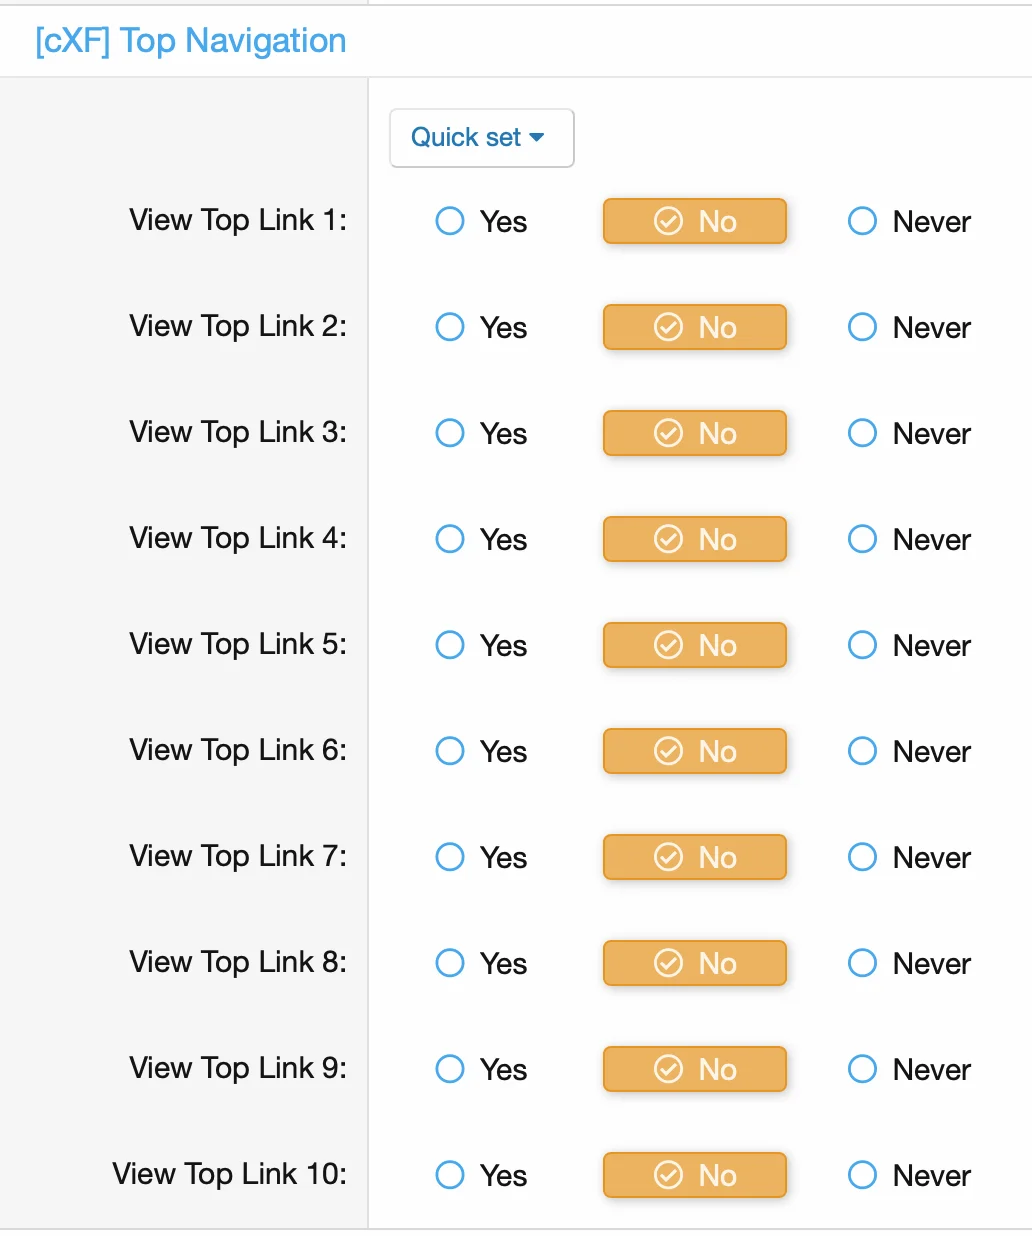Click the View Top Link 4 label

click(x=237, y=539)
